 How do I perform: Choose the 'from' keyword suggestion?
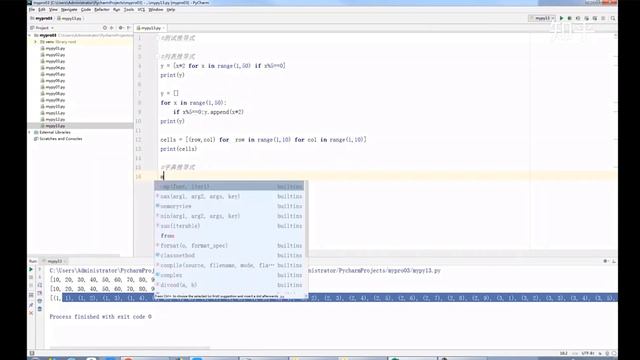229,236
